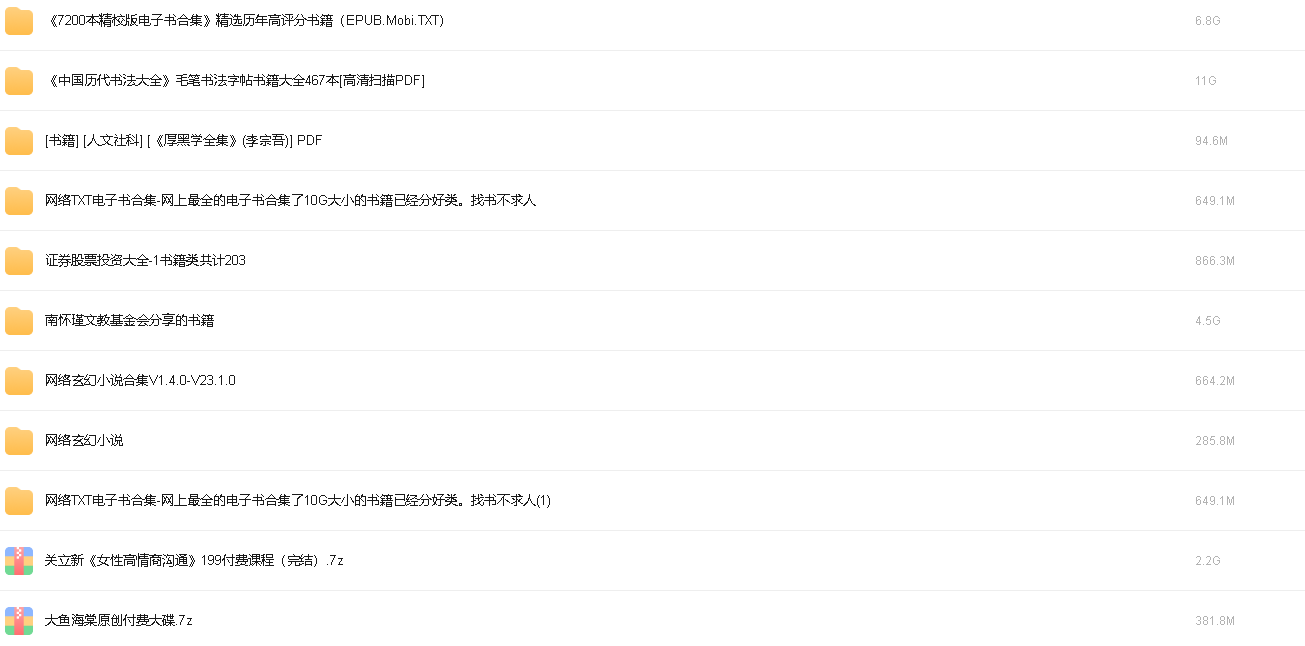This screenshot has width=1305, height=646.
Task: Open 网络TXT电子书合集 entry ending with (1)
Action: click(298, 500)
